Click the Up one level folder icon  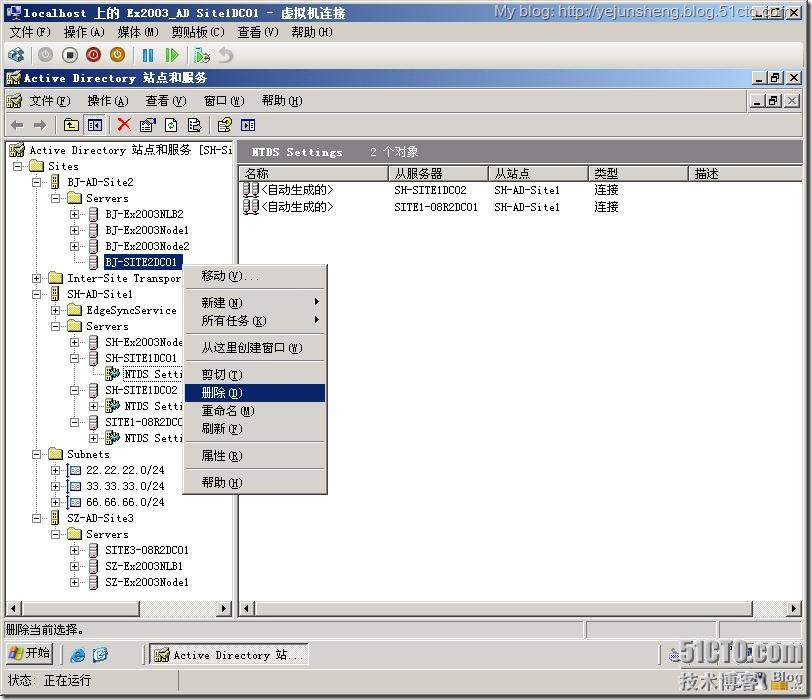pos(71,125)
